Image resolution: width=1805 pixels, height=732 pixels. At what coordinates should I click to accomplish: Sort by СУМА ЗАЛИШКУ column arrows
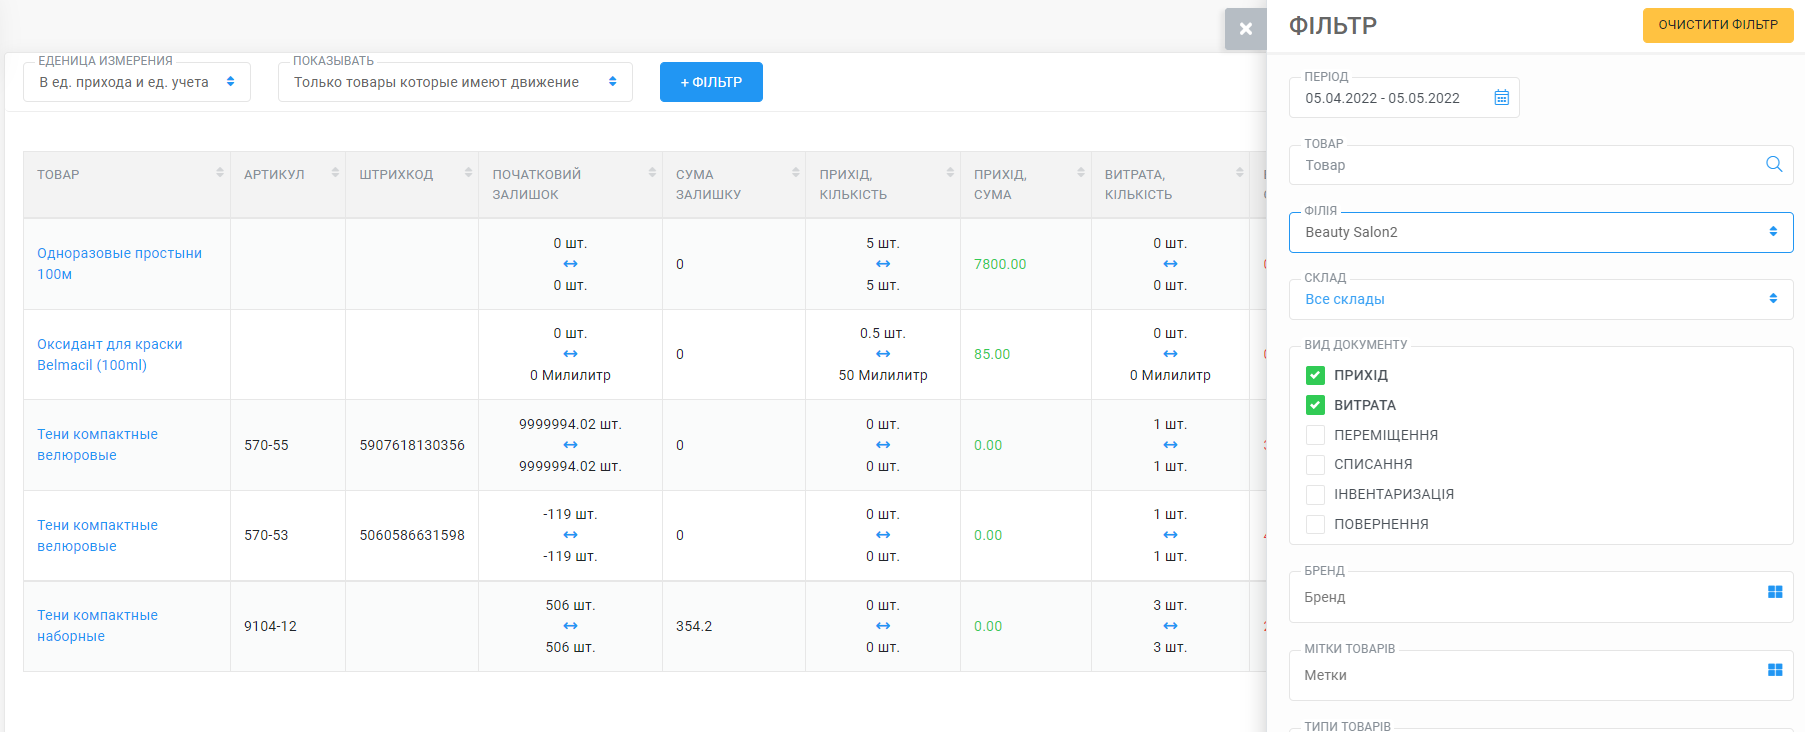[x=796, y=173]
